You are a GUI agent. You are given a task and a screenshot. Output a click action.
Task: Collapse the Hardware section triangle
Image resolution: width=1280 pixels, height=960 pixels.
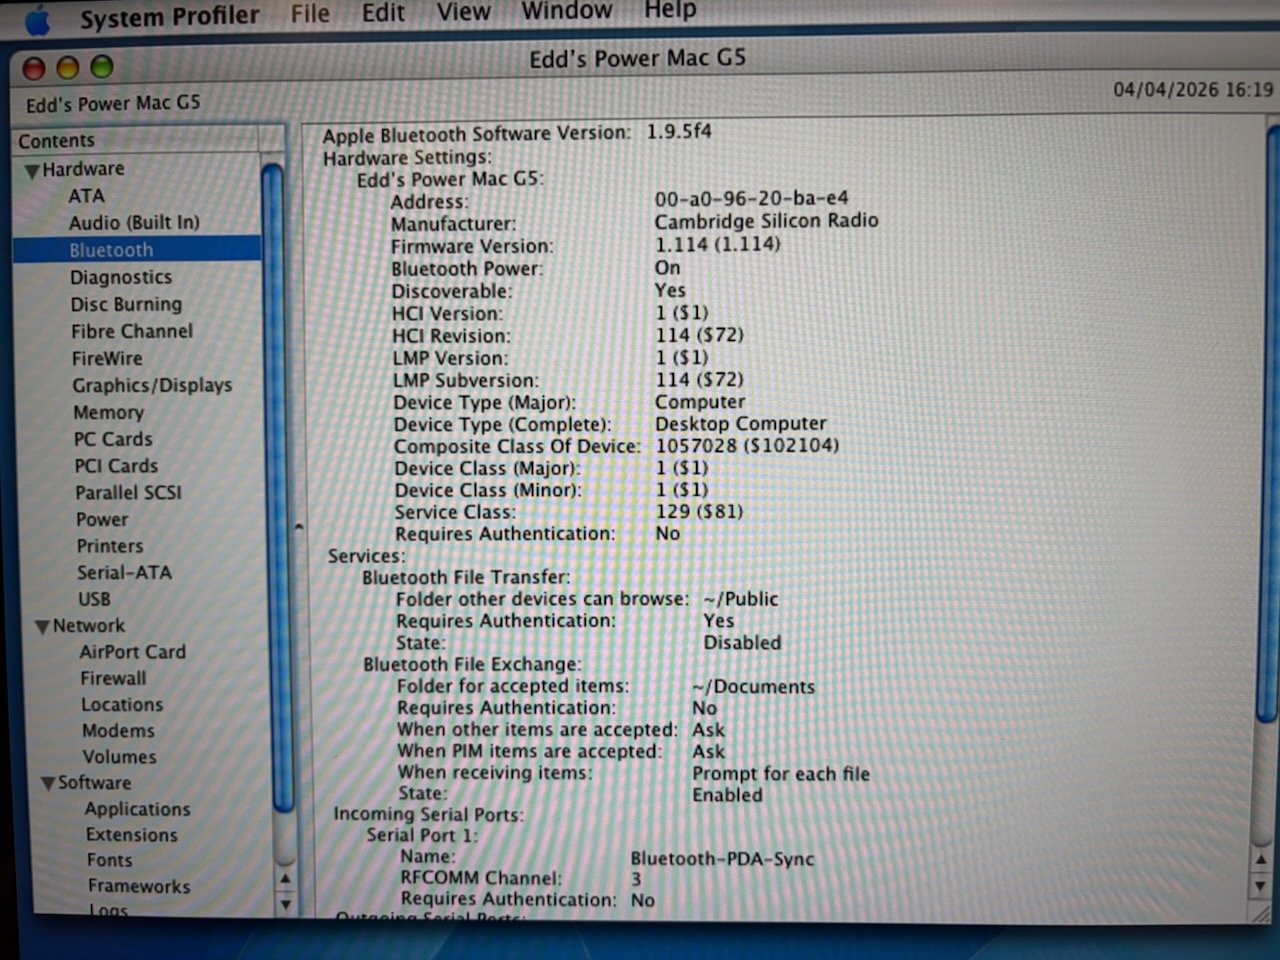[32, 171]
